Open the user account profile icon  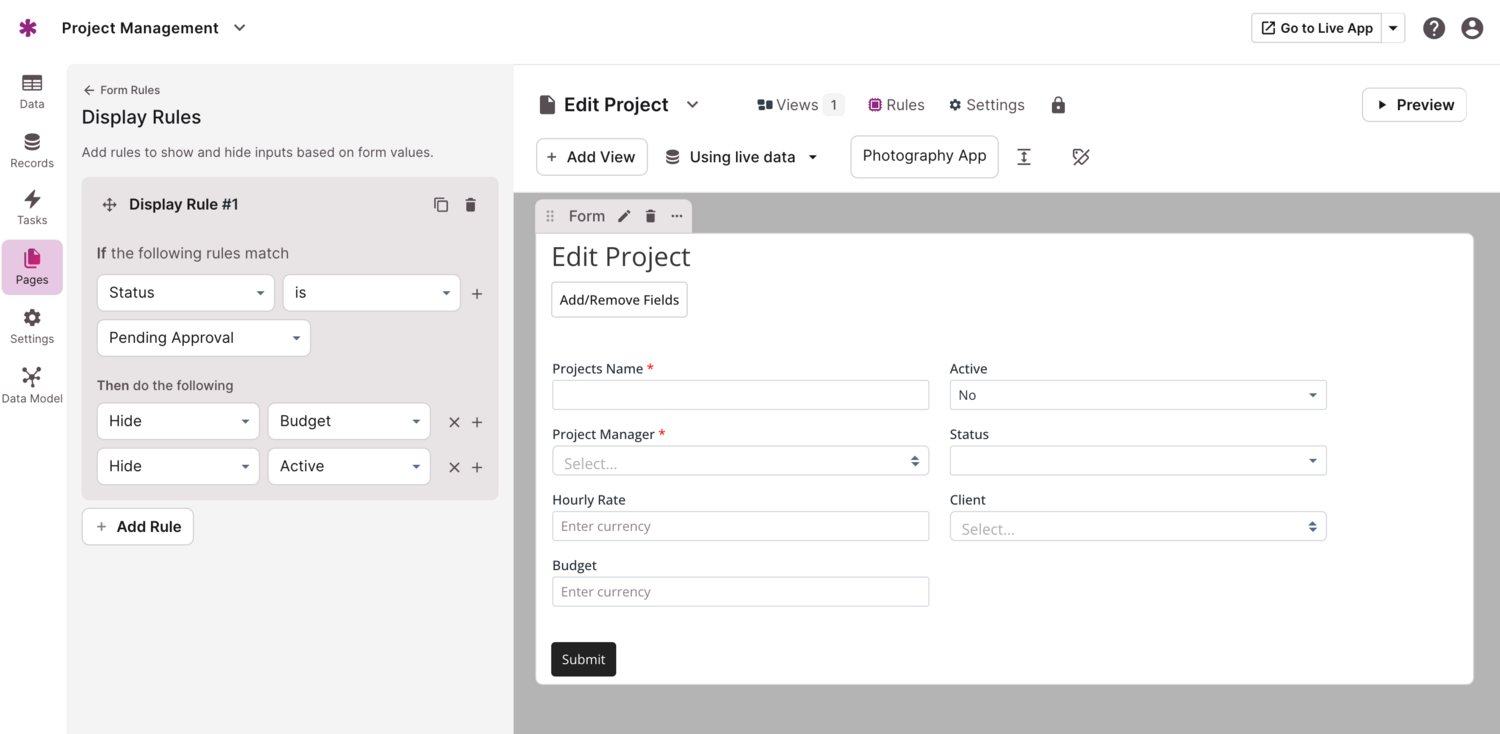click(1472, 28)
